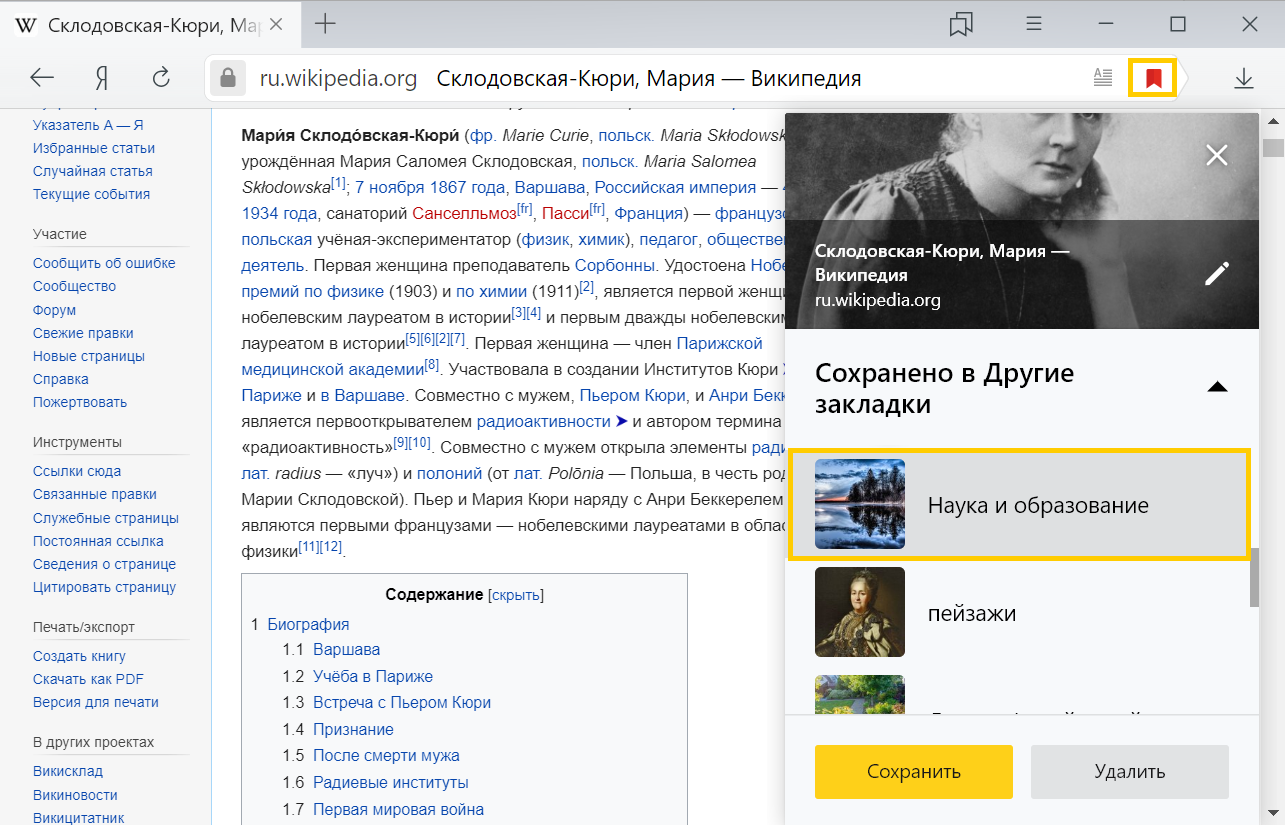Reload the page with the refresh icon
The image size is (1285, 825).
(161, 78)
